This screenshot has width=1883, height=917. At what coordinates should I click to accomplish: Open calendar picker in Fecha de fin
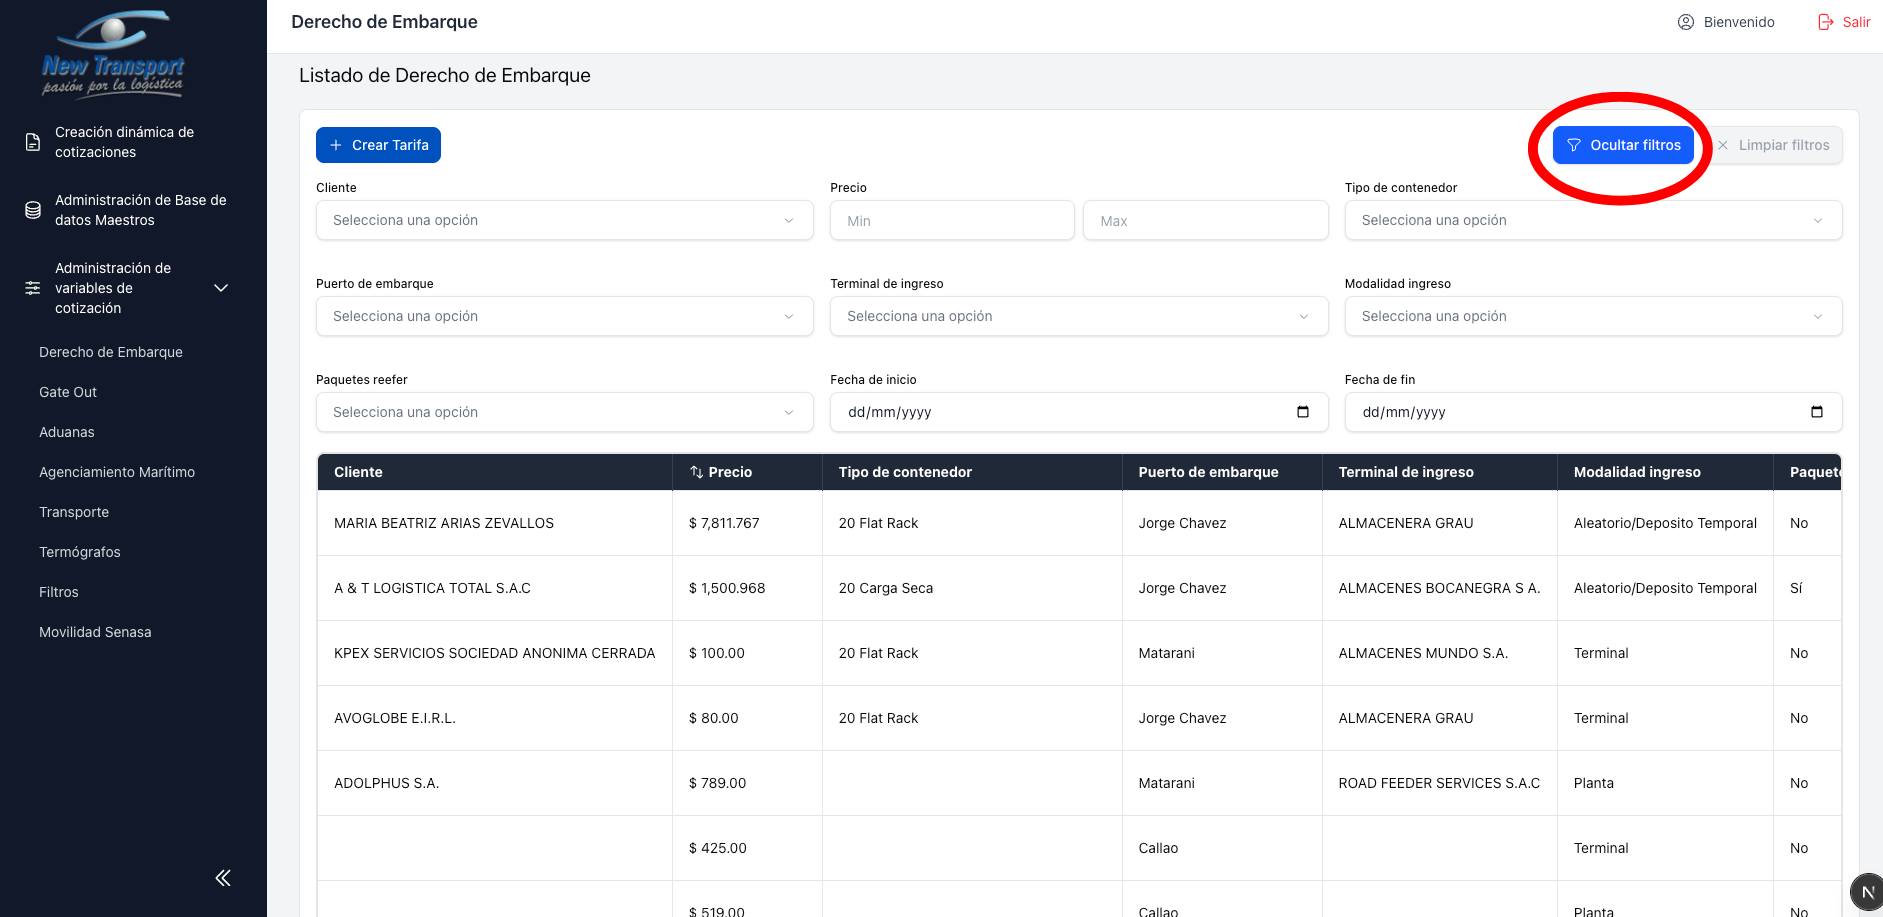pyautogui.click(x=1816, y=412)
